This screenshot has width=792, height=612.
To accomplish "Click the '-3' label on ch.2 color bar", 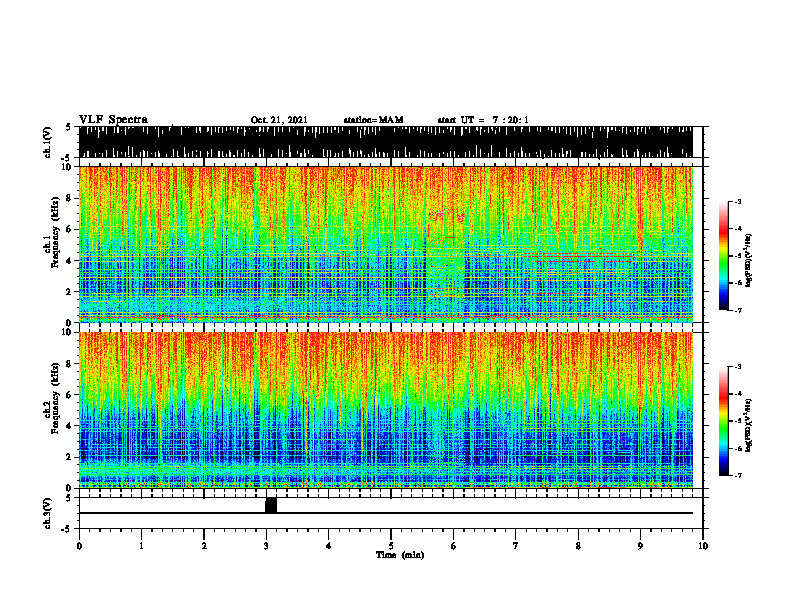I will point(738,367).
